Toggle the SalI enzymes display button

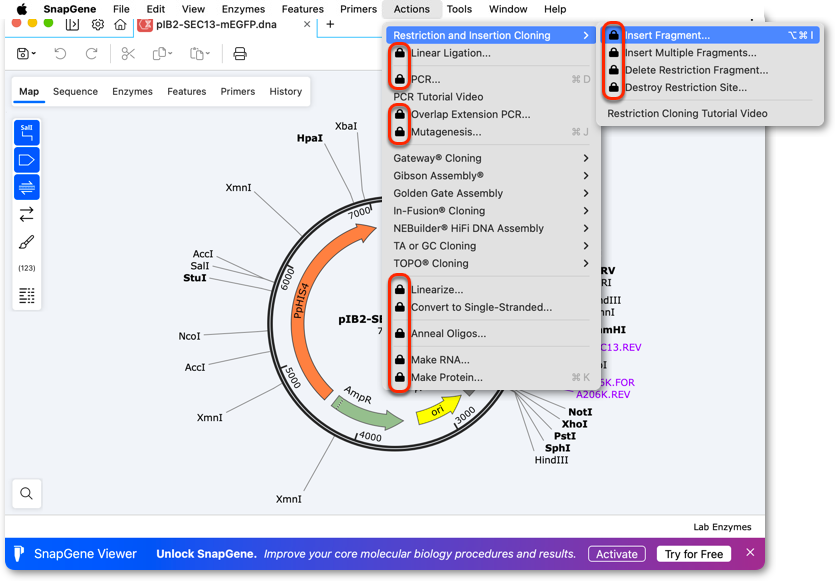tap(27, 133)
